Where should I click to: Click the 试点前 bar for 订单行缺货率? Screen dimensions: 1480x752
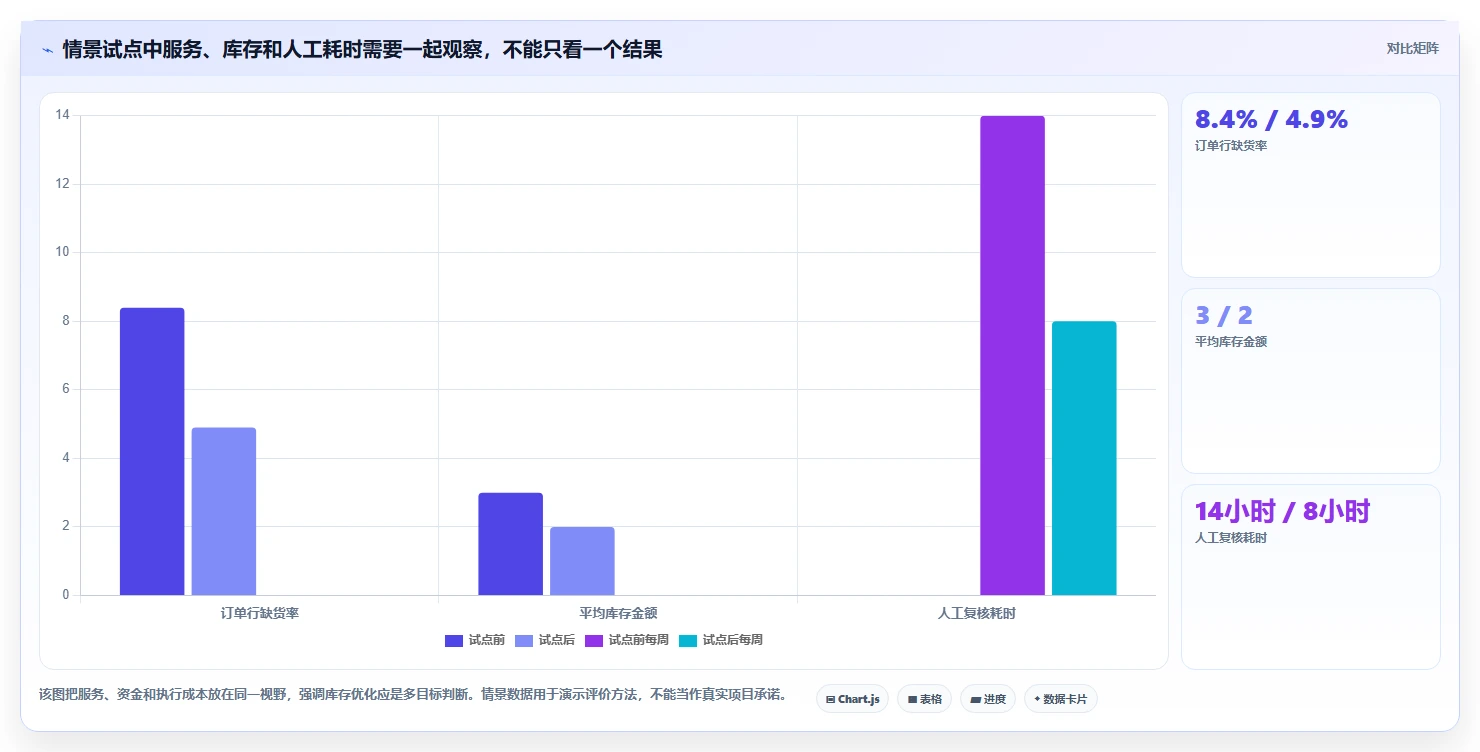click(152, 451)
